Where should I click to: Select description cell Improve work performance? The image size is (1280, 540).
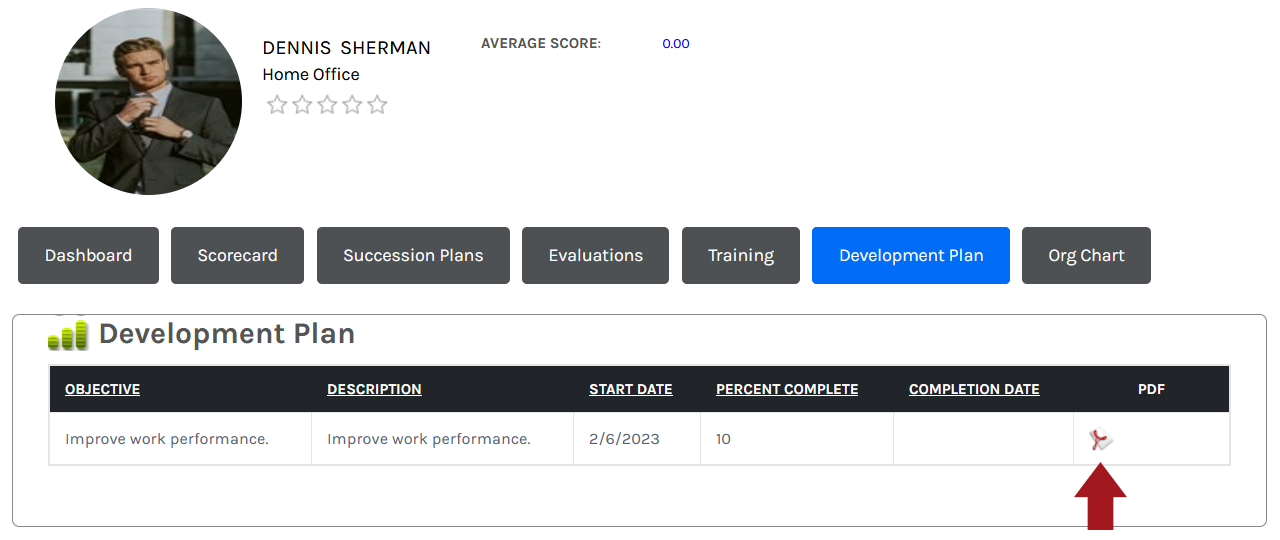pyautogui.click(x=442, y=439)
